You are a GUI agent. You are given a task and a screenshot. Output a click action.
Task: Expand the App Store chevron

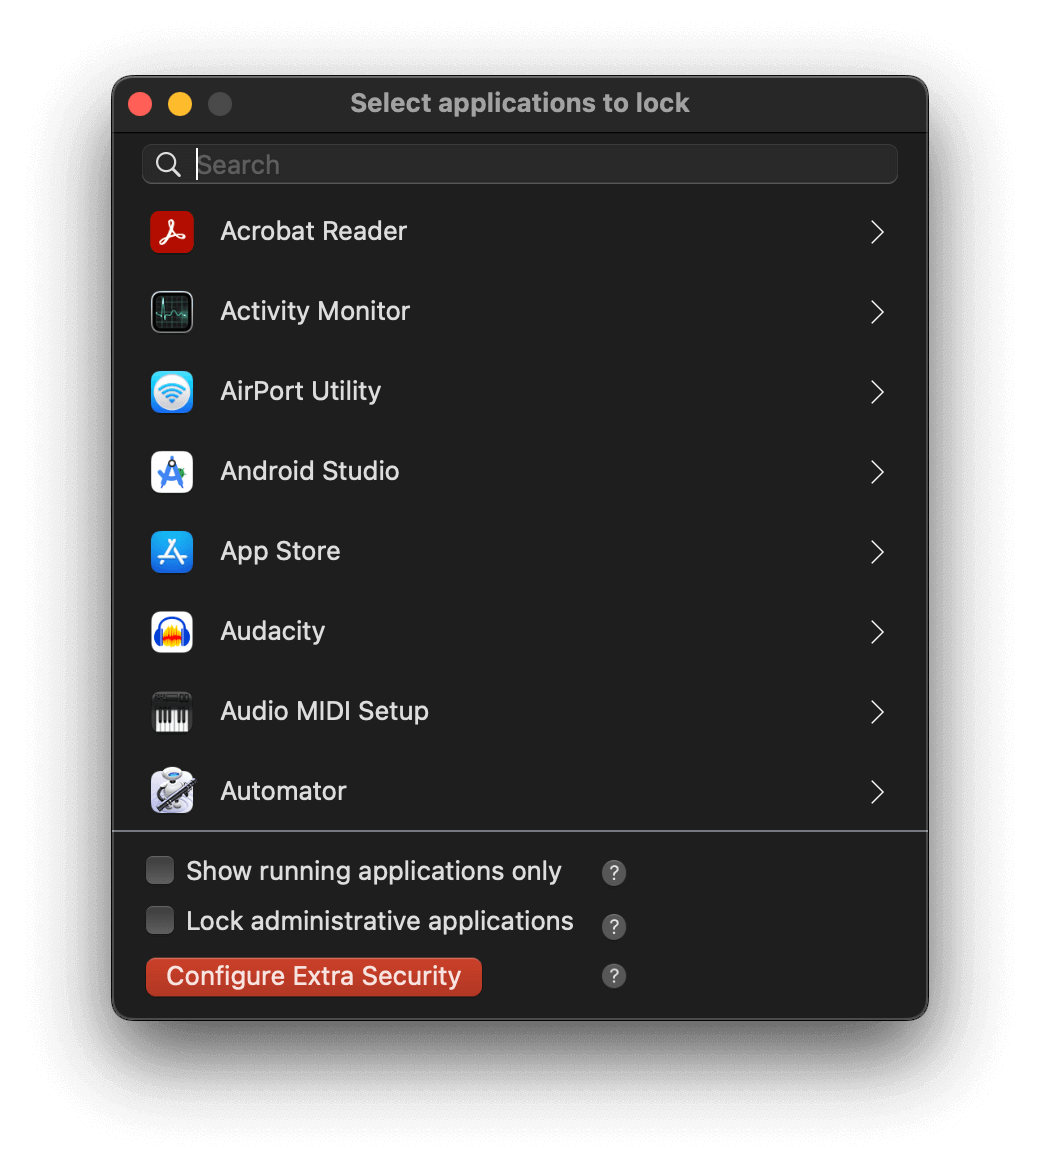tap(877, 551)
